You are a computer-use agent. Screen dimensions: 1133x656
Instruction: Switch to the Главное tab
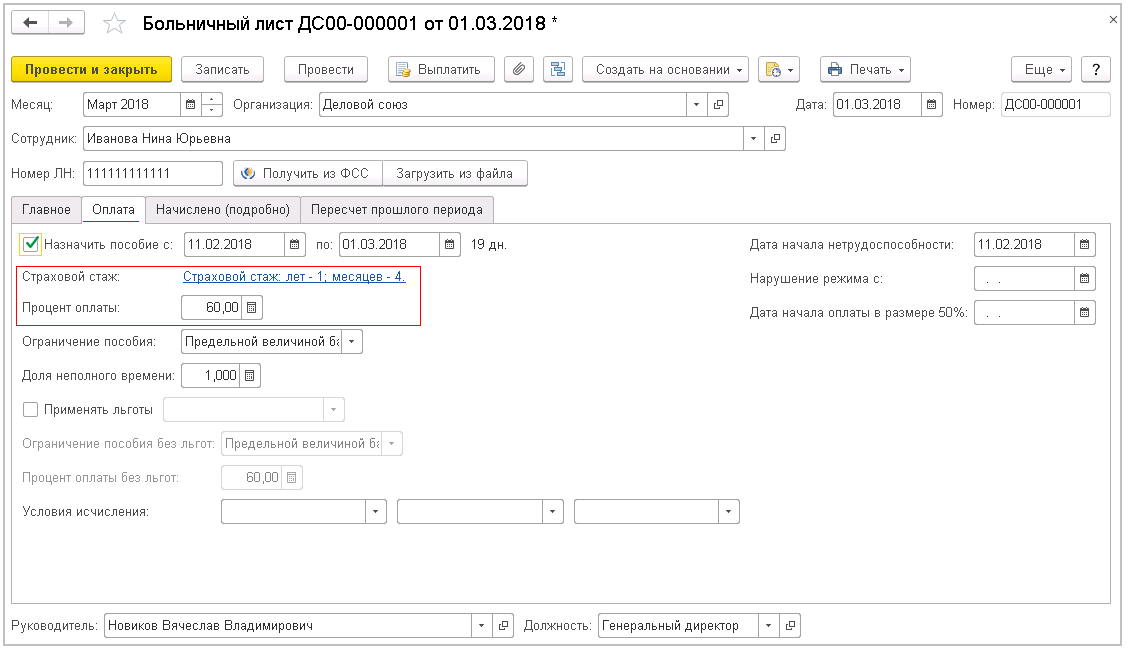pyautogui.click(x=46, y=209)
